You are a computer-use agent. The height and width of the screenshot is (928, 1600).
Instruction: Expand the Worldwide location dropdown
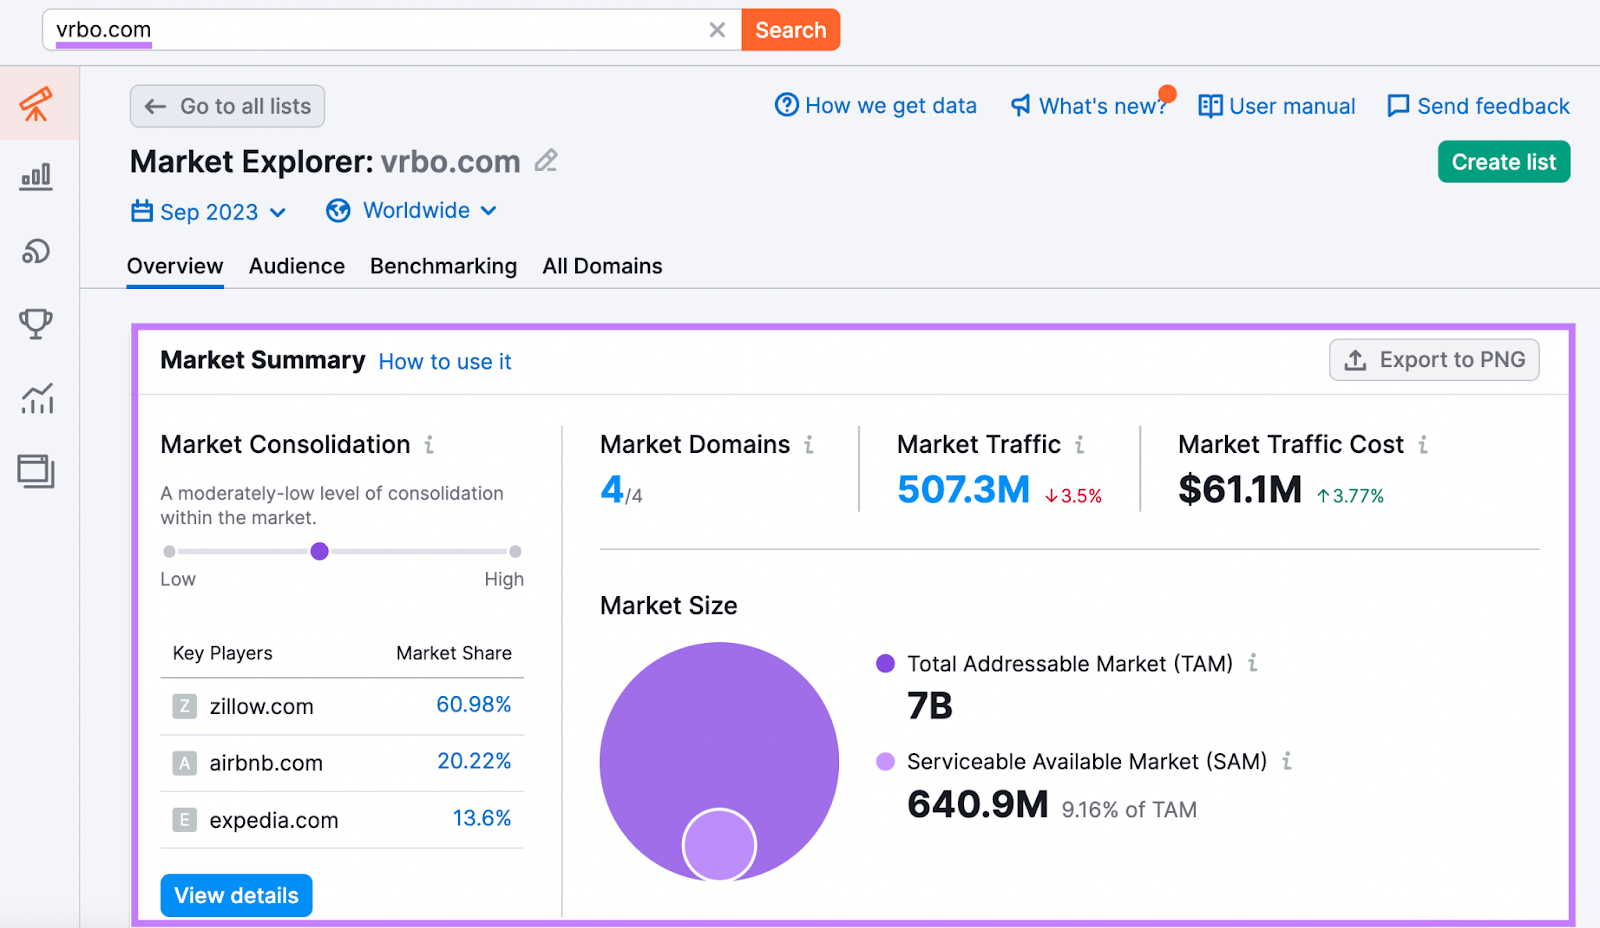(411, 210)
